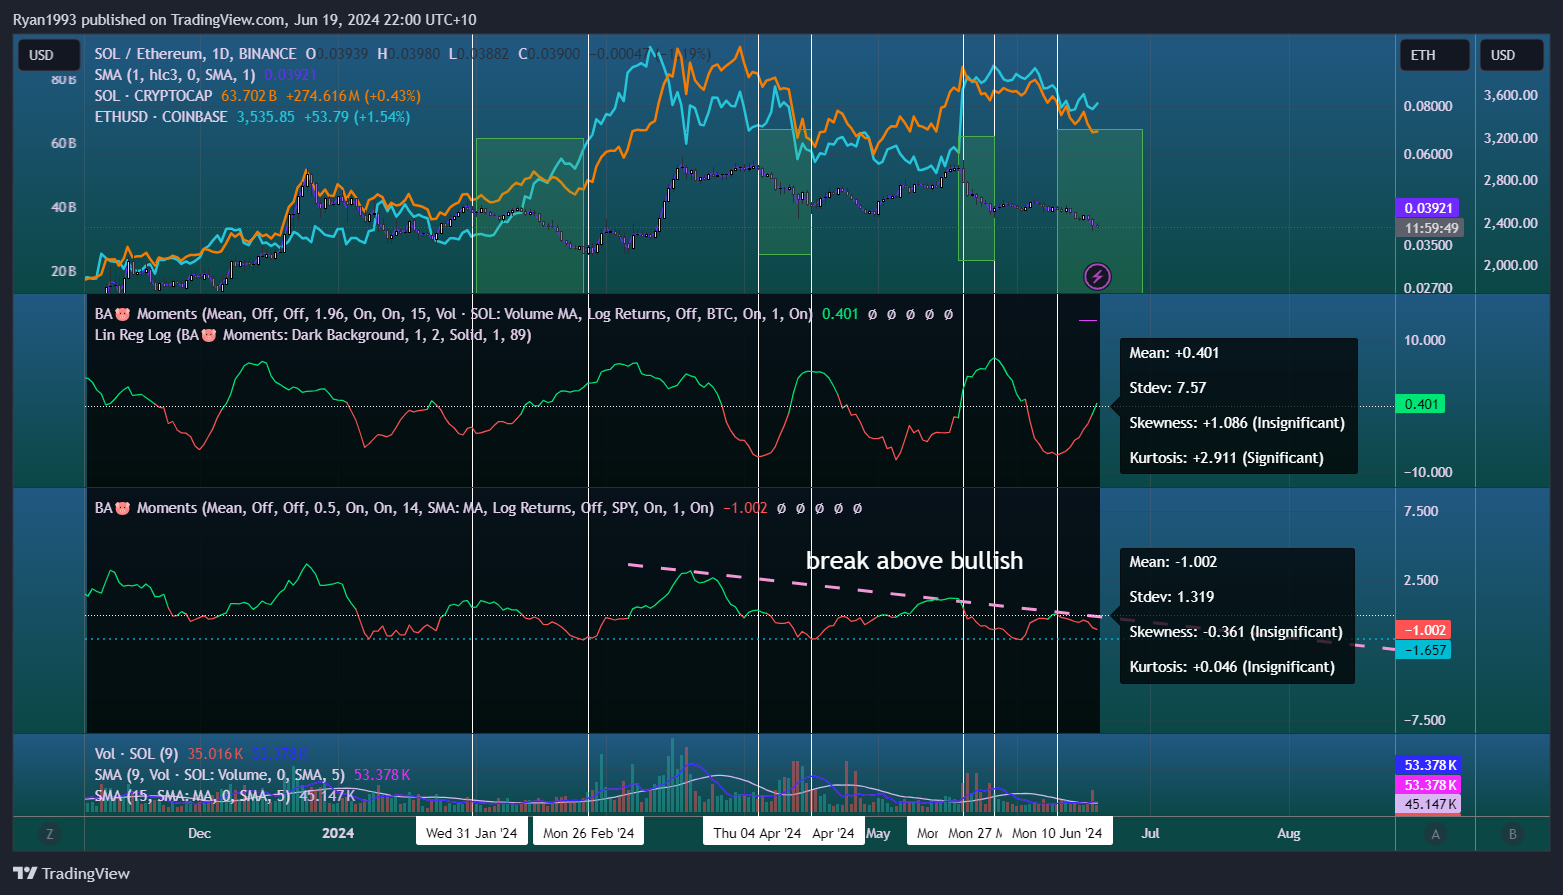
Task: Click the -7.500 tick on lower indicator scale
Action: [x=1425, y=720]
